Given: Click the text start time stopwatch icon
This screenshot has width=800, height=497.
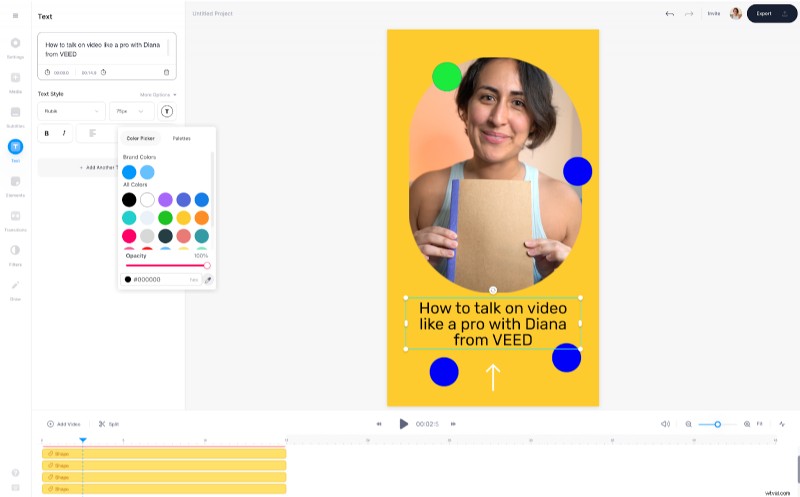Looking at the screenshot, I should [47, 72].
